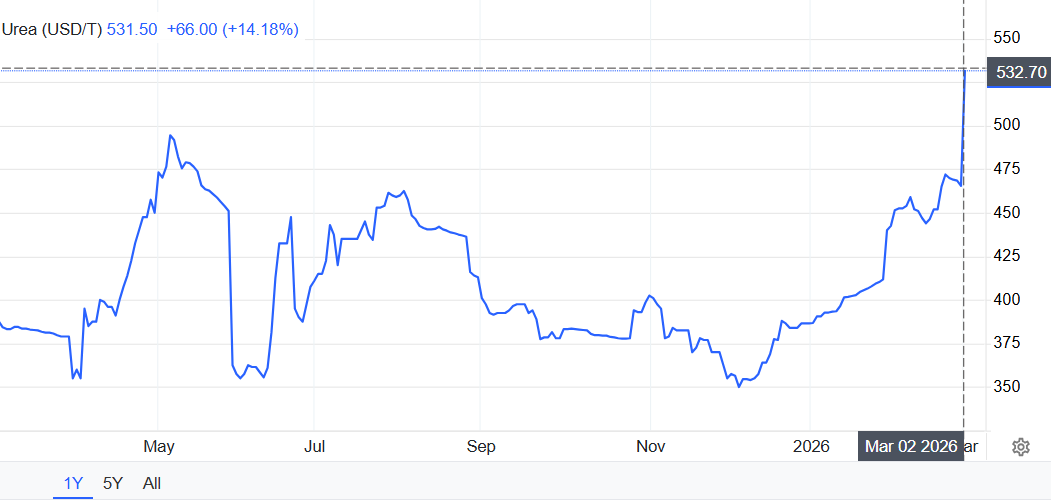Click the Nov label on time axis
The width and height of the screenshot is (1051, 500).
pyautogui.click(x=650, y=446)
